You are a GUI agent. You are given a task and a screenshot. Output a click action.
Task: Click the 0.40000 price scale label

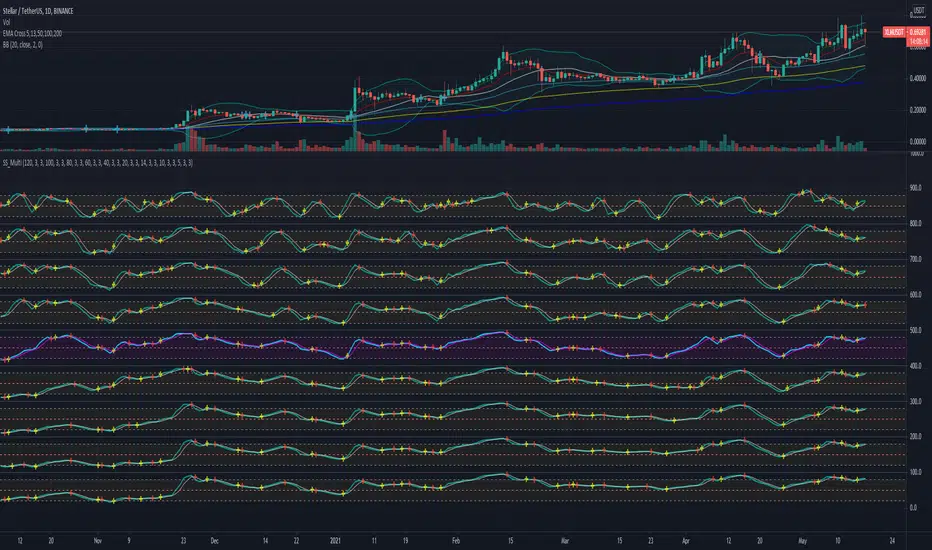pyautogui.click(x=918, y=78)
